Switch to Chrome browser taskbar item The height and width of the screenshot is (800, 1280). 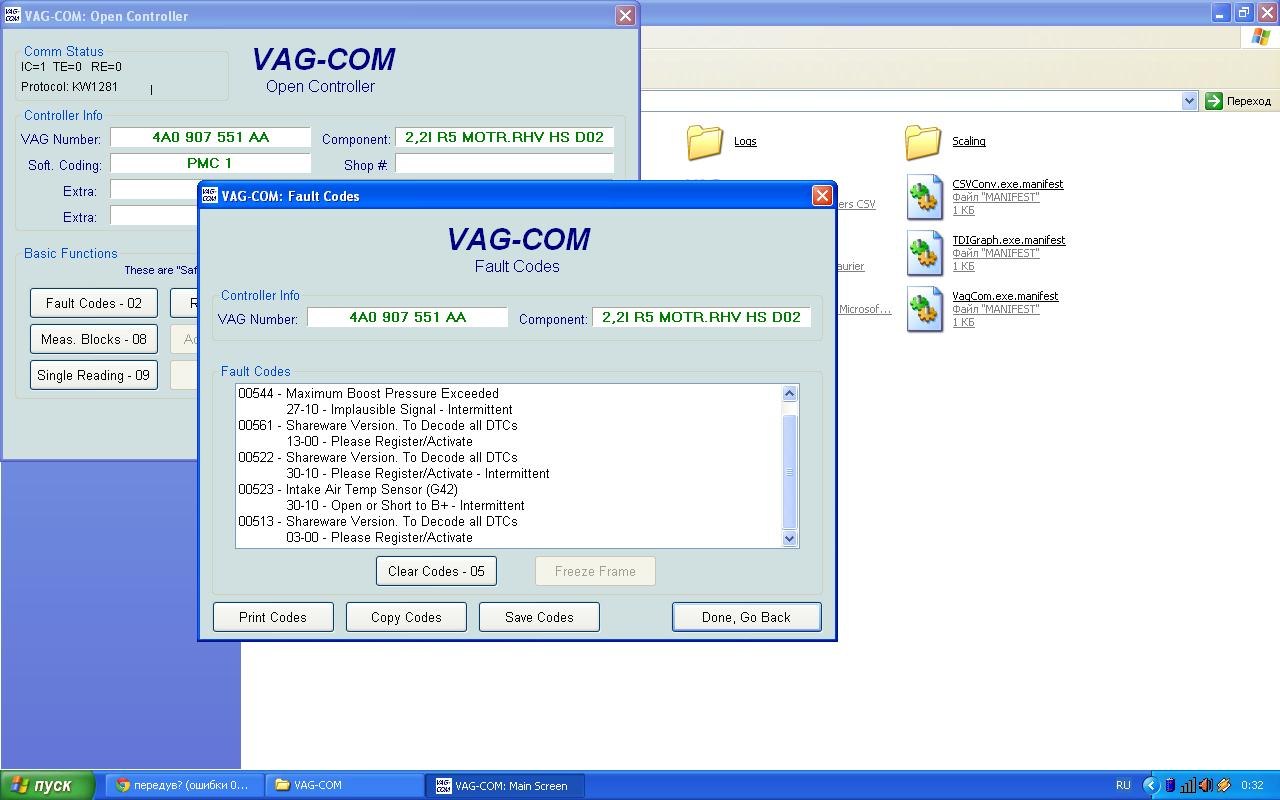pyautogui.click(x=185, y=785)
